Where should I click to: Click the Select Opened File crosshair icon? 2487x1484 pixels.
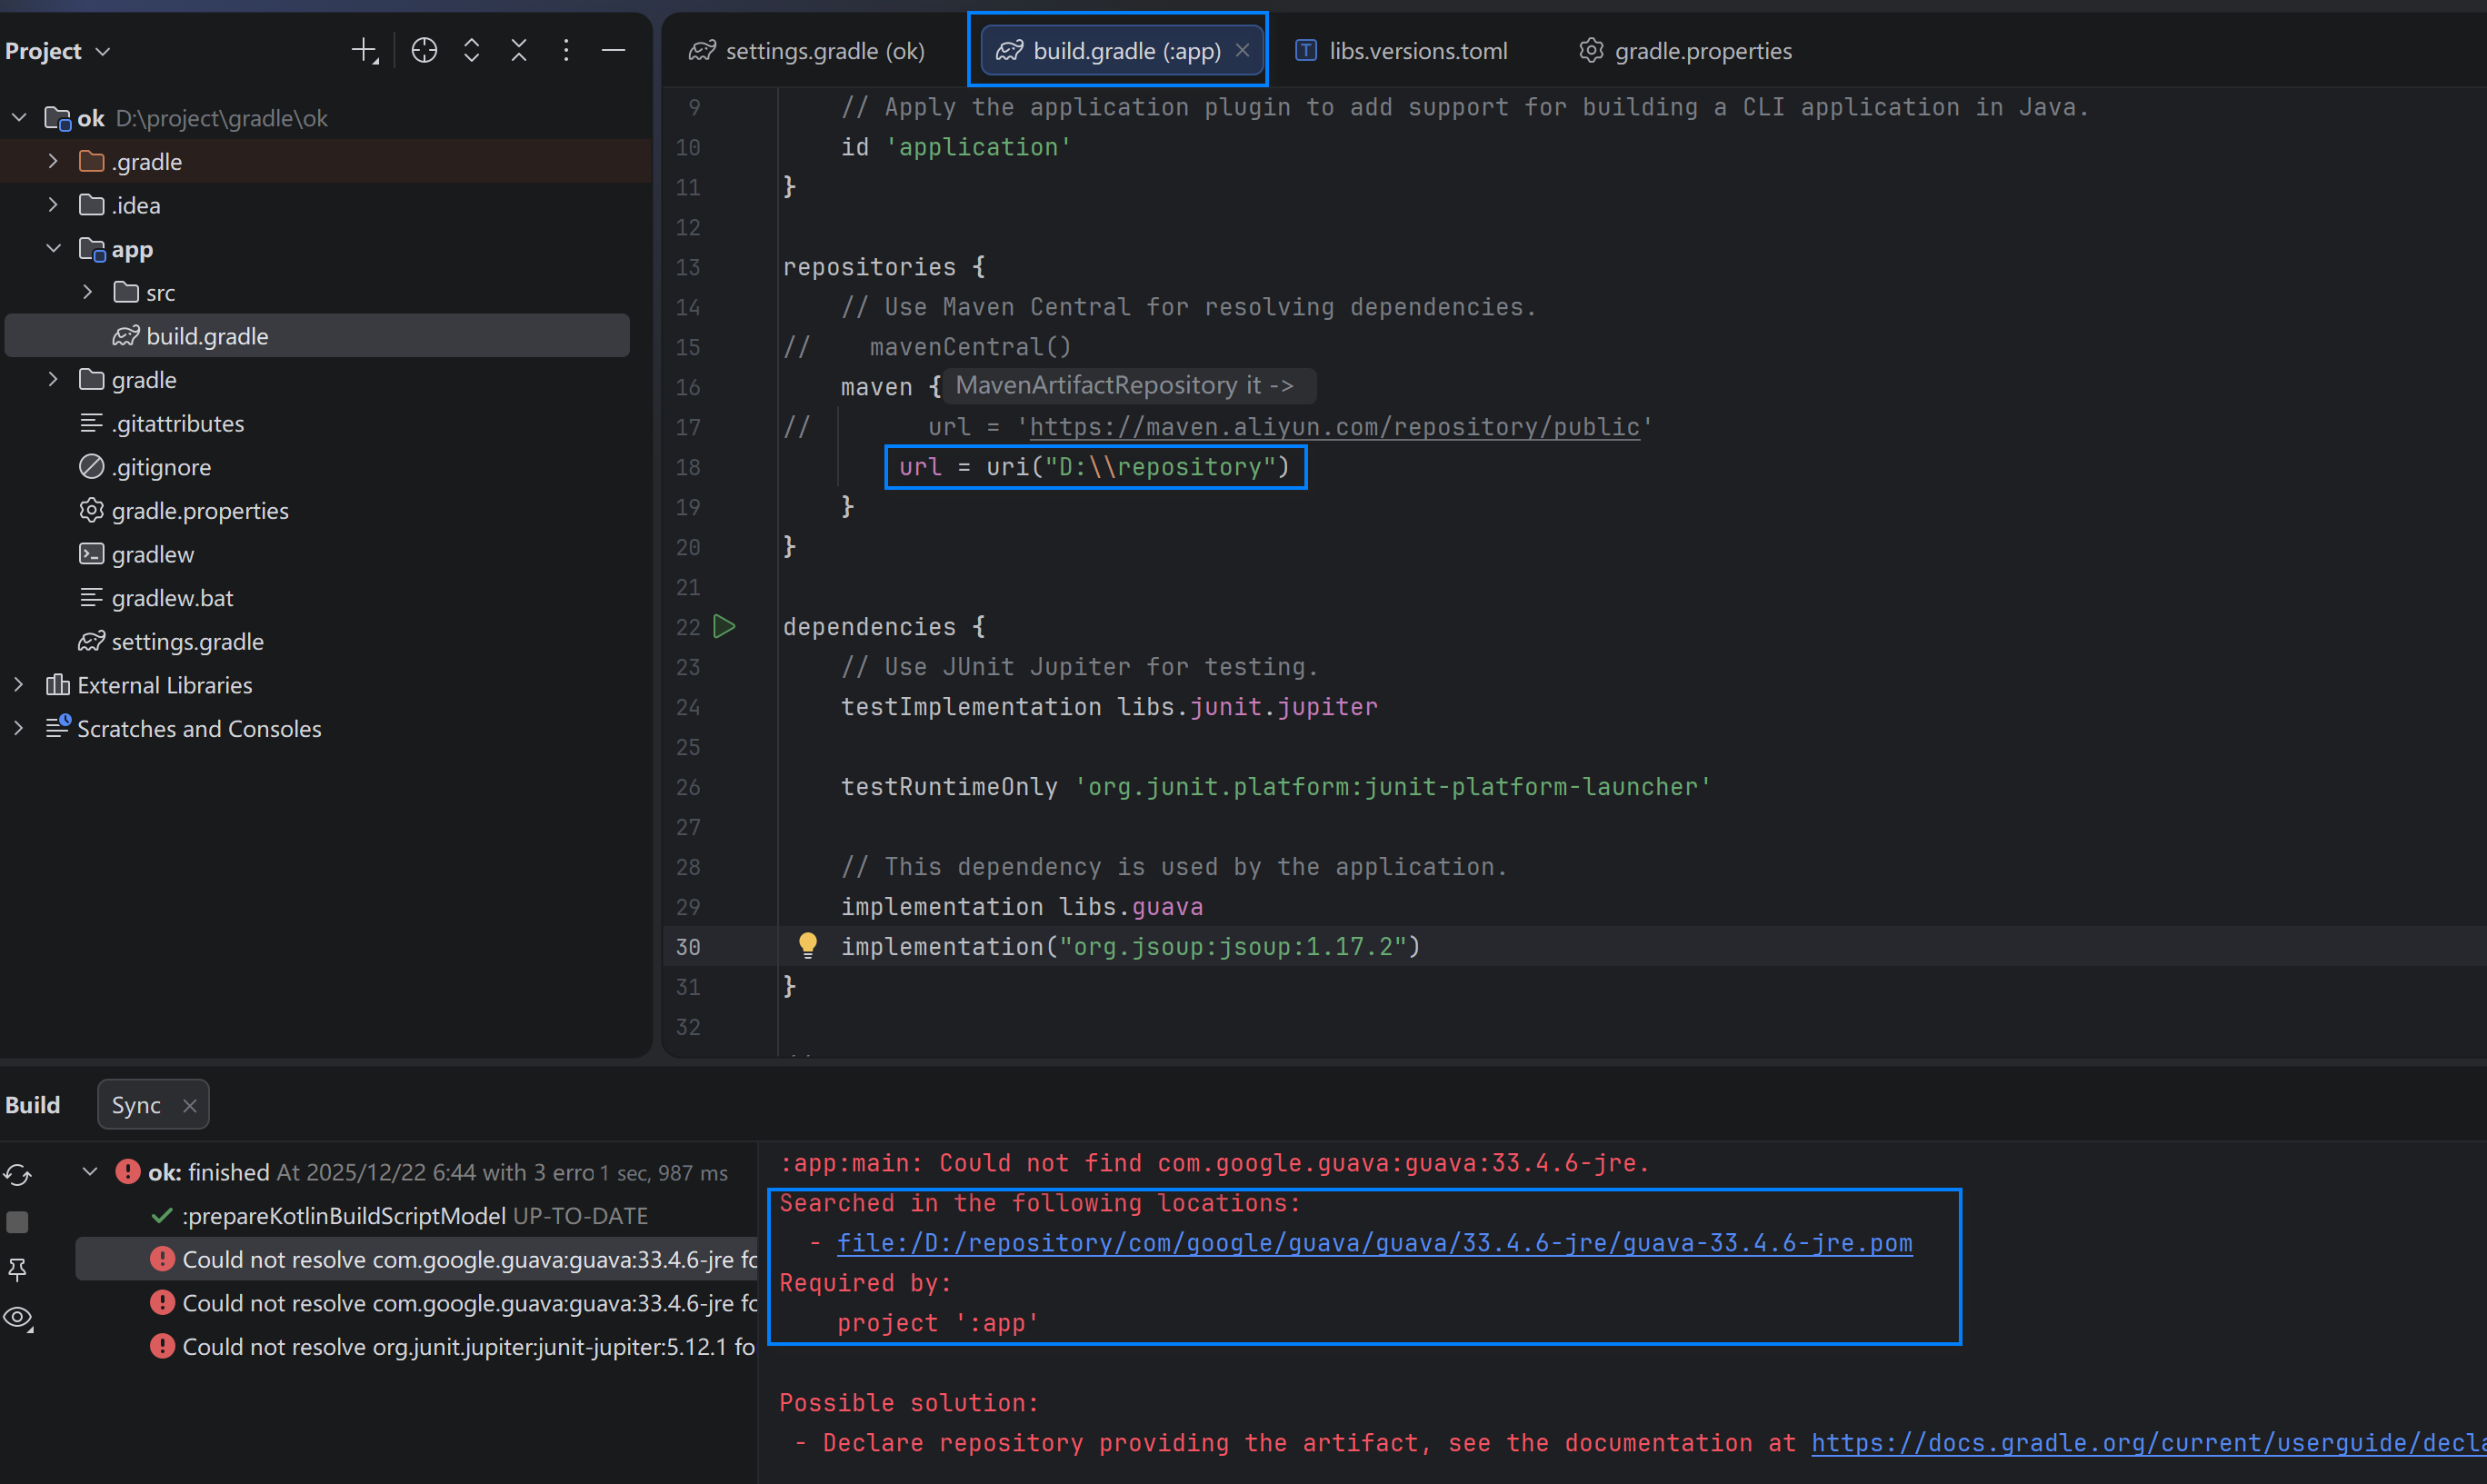[424, 50]
